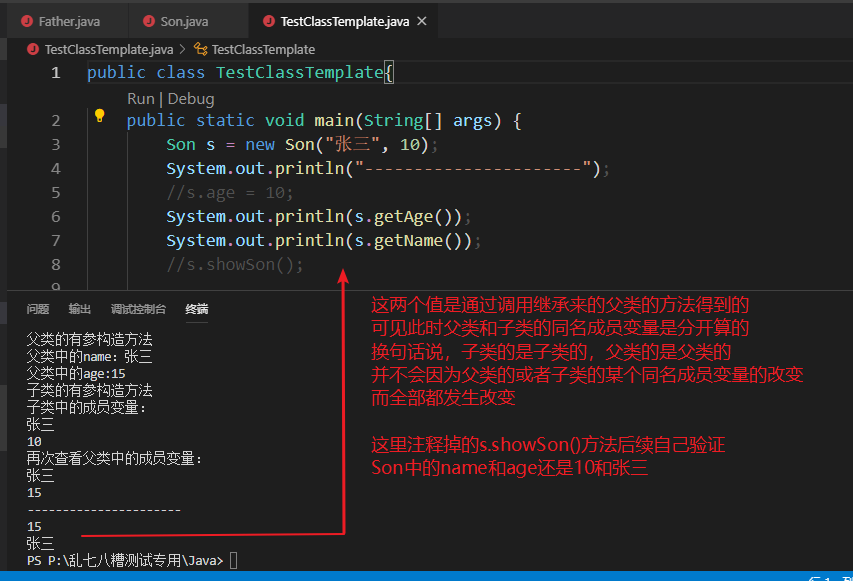Click the class symbol icon in breadcrumb
The image size is (853, 581).
(x=201, y=49)
